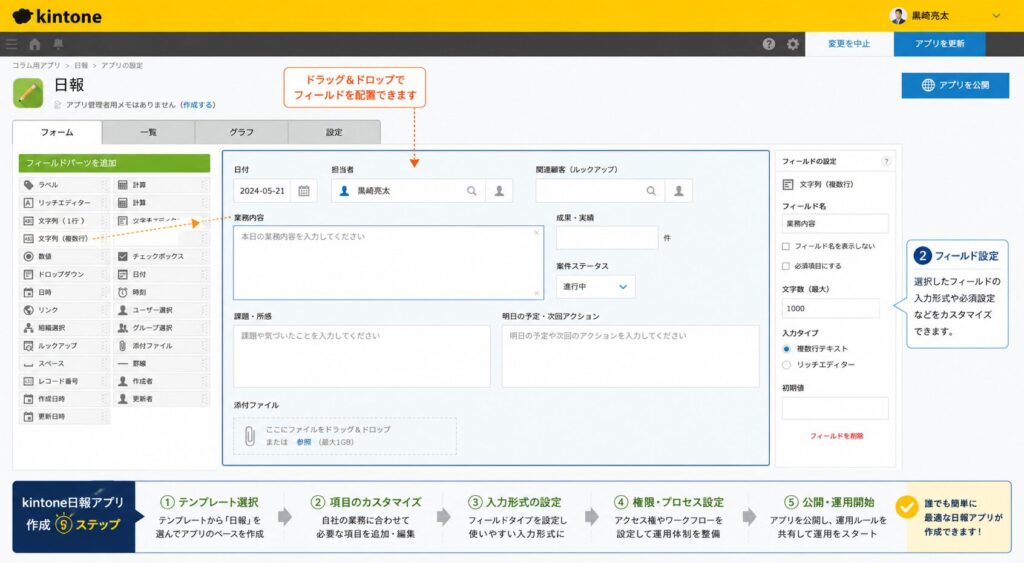Switch to the グラフ tab
This screenshot has height=563, width=1024.
point(241,132)
